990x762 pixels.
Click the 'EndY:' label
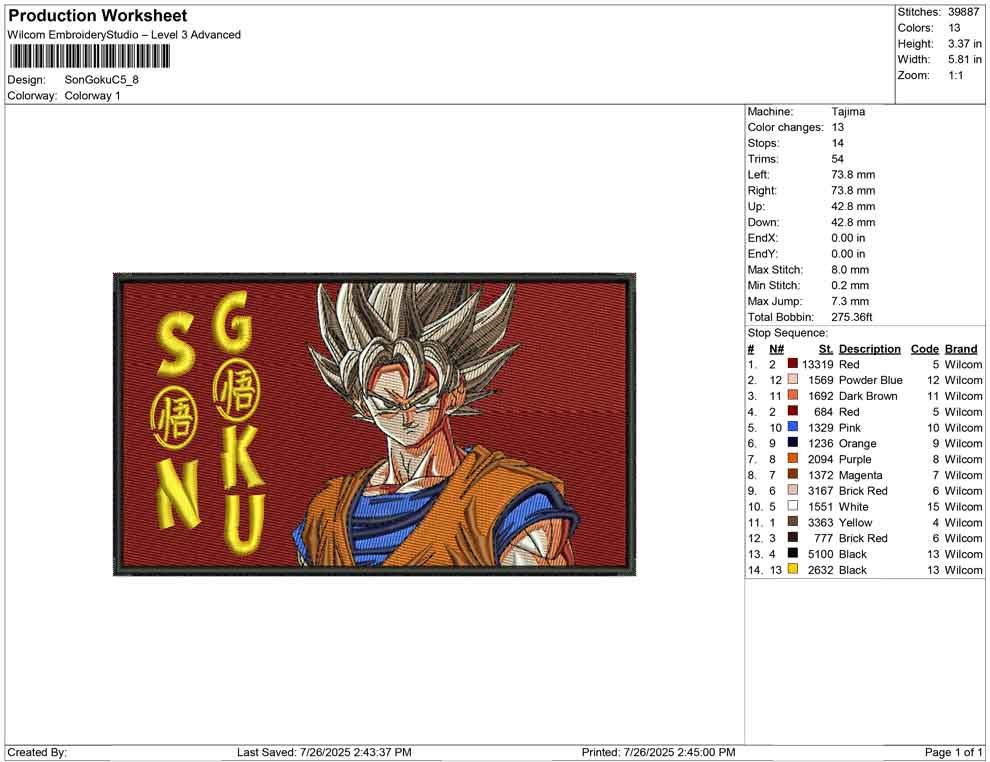click(x=763, y=254)
